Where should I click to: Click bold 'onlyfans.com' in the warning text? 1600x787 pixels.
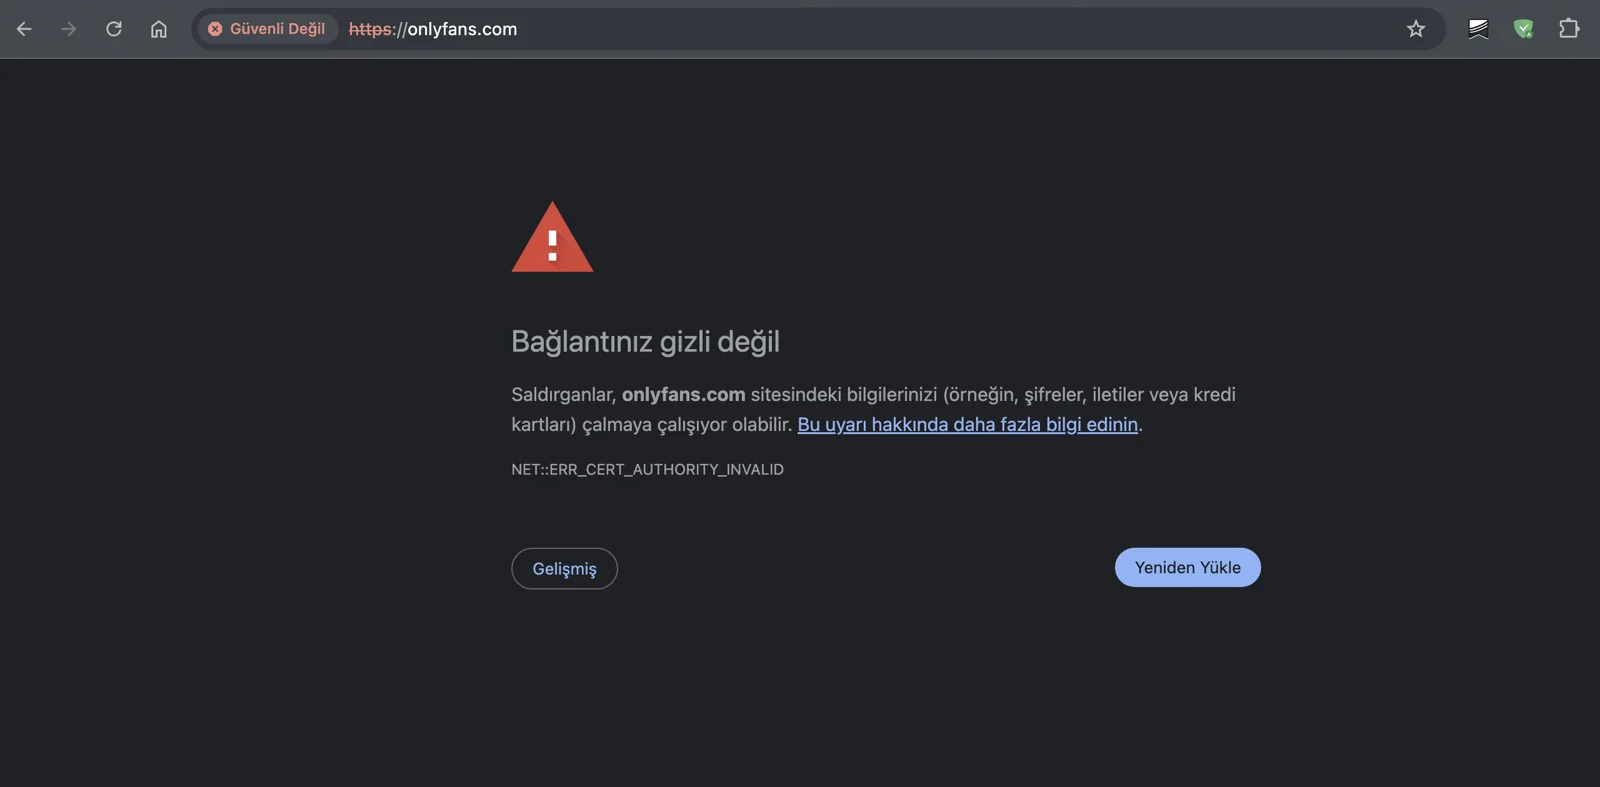click(683, 395)
